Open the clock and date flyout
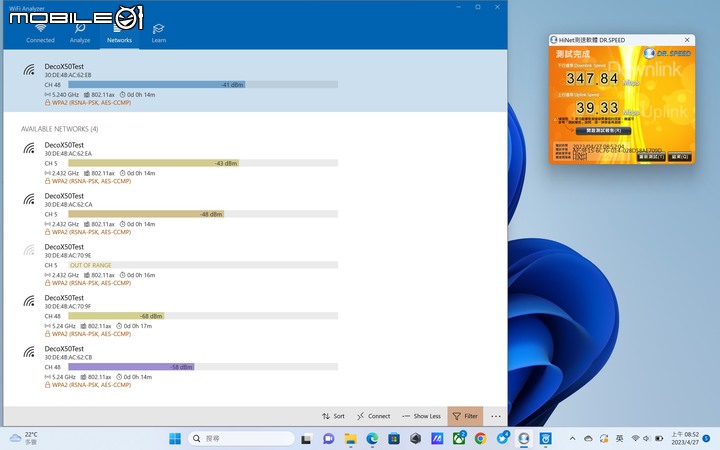This screenshot has height=450, width=720. (685, 439)
